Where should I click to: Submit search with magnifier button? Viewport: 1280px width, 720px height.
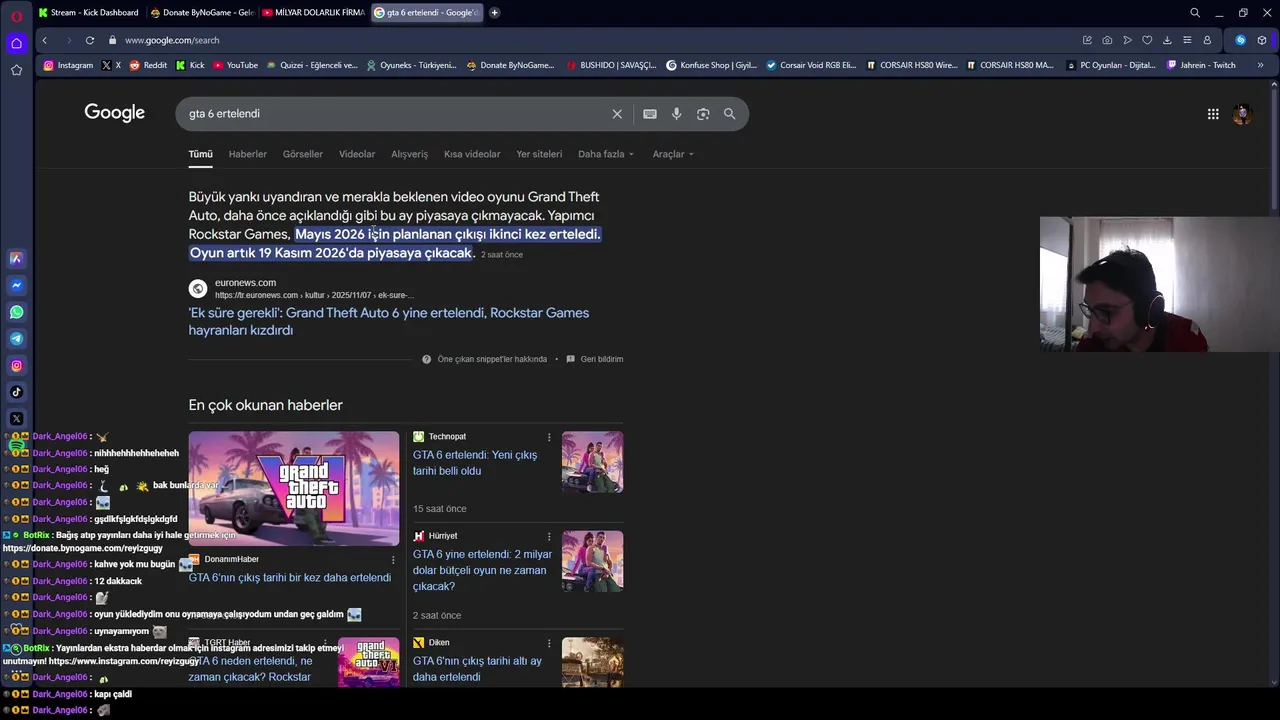(x=730, y=114)
